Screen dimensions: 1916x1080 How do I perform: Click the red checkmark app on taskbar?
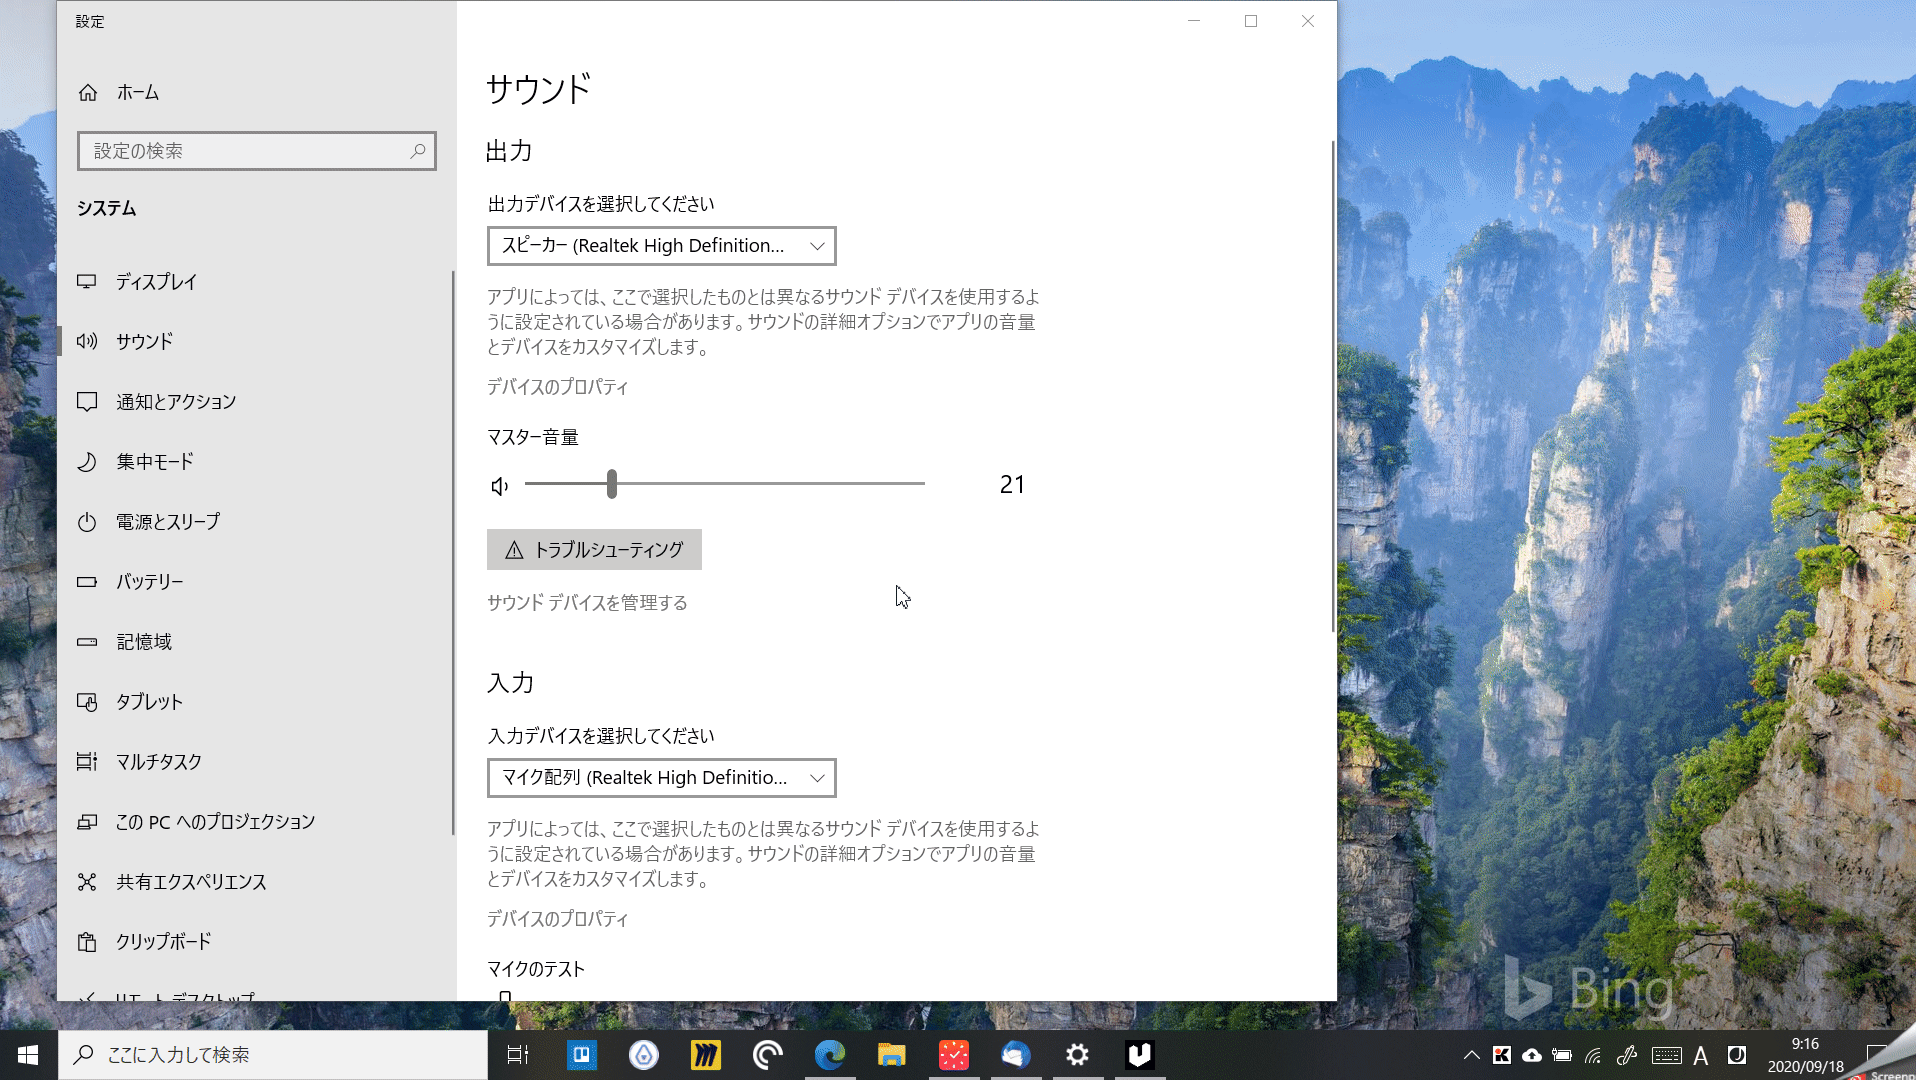click(954, 1055)
